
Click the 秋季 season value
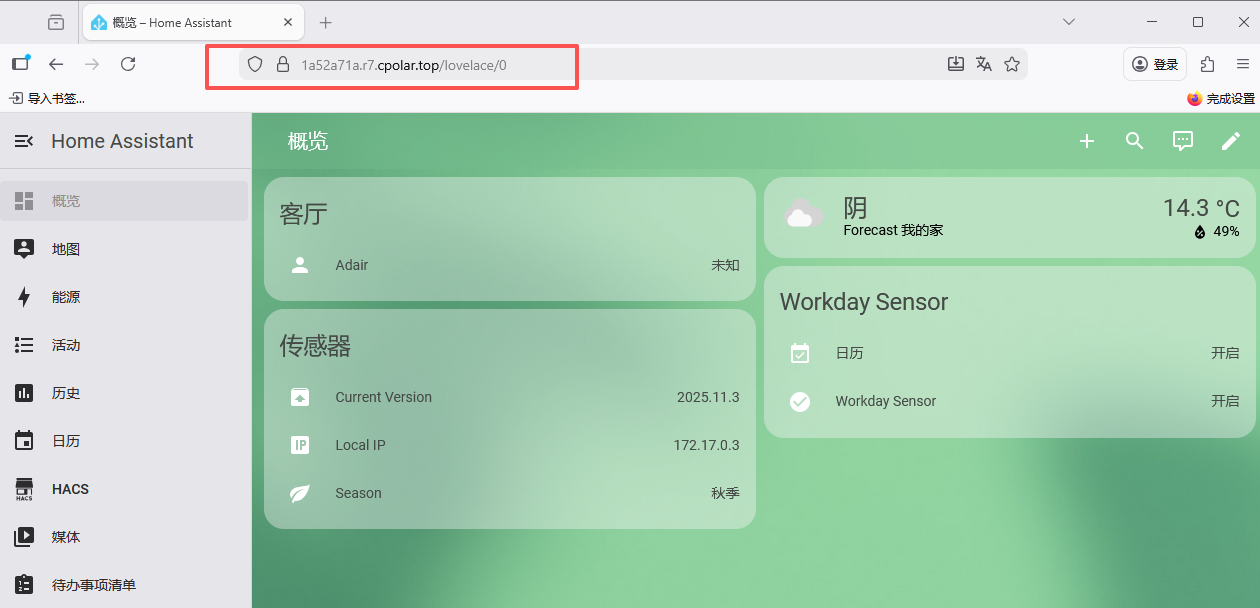tap(725, 493)
